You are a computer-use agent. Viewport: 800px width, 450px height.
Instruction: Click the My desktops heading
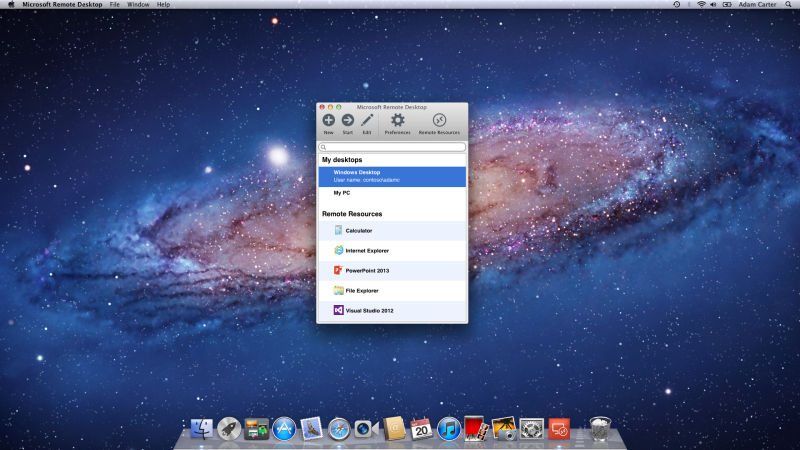(x=342, y=160)
